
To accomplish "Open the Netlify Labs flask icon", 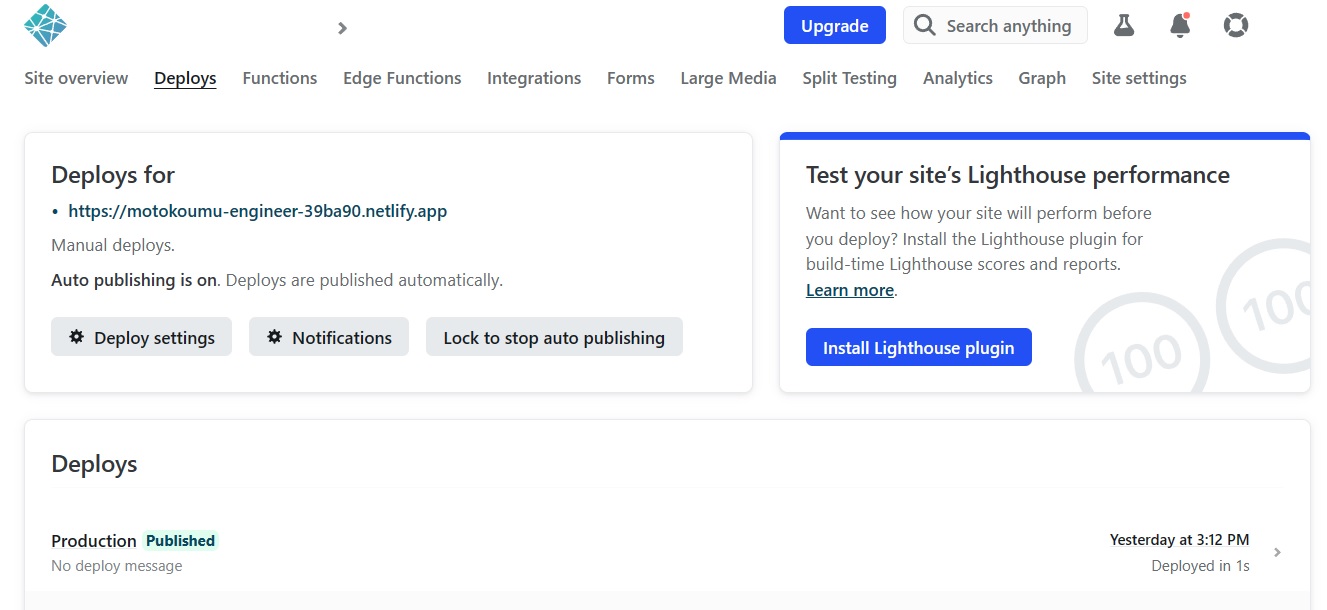I will (x=1124, y=26).
